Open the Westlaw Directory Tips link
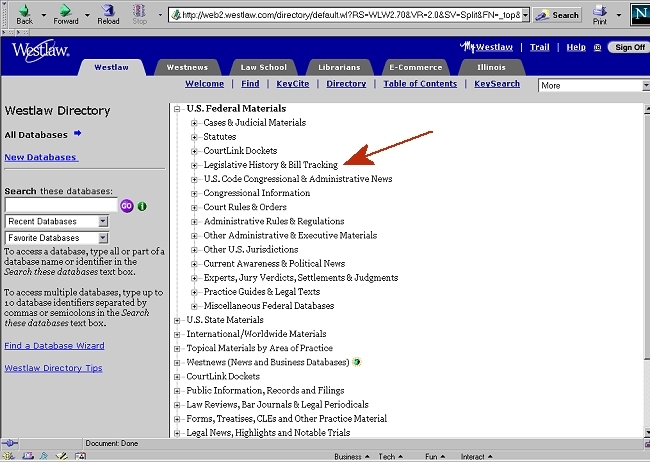650x462 pixels. point(53,368)
